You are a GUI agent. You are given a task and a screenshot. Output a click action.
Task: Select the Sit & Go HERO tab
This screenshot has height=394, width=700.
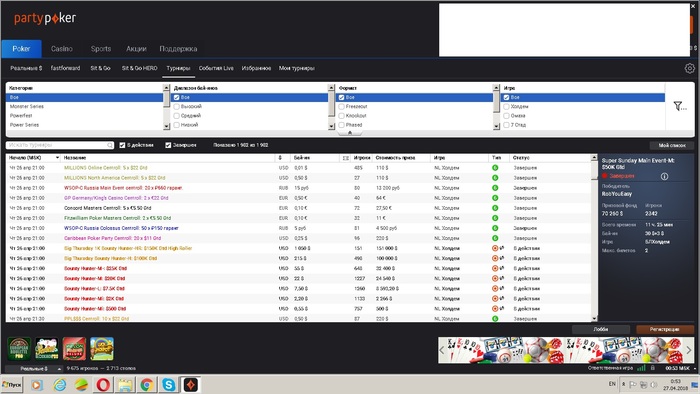pyautogui.click(x=139, y=68)
